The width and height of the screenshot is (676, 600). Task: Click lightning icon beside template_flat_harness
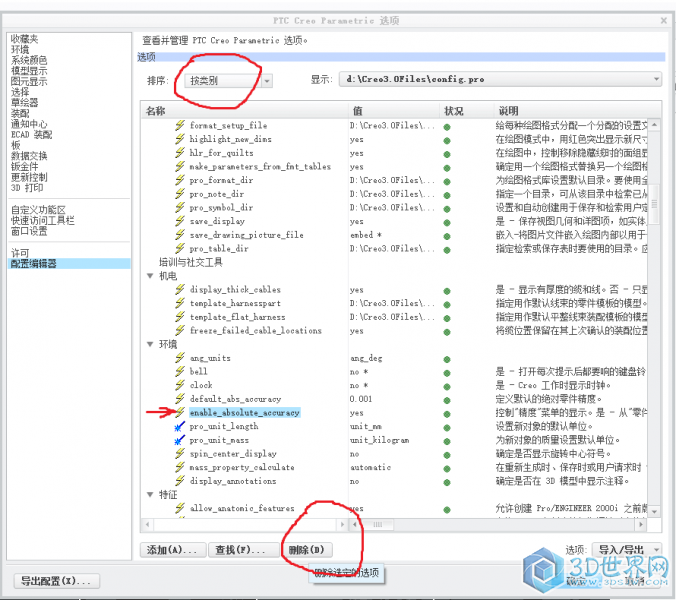click(x=180, y=317)
